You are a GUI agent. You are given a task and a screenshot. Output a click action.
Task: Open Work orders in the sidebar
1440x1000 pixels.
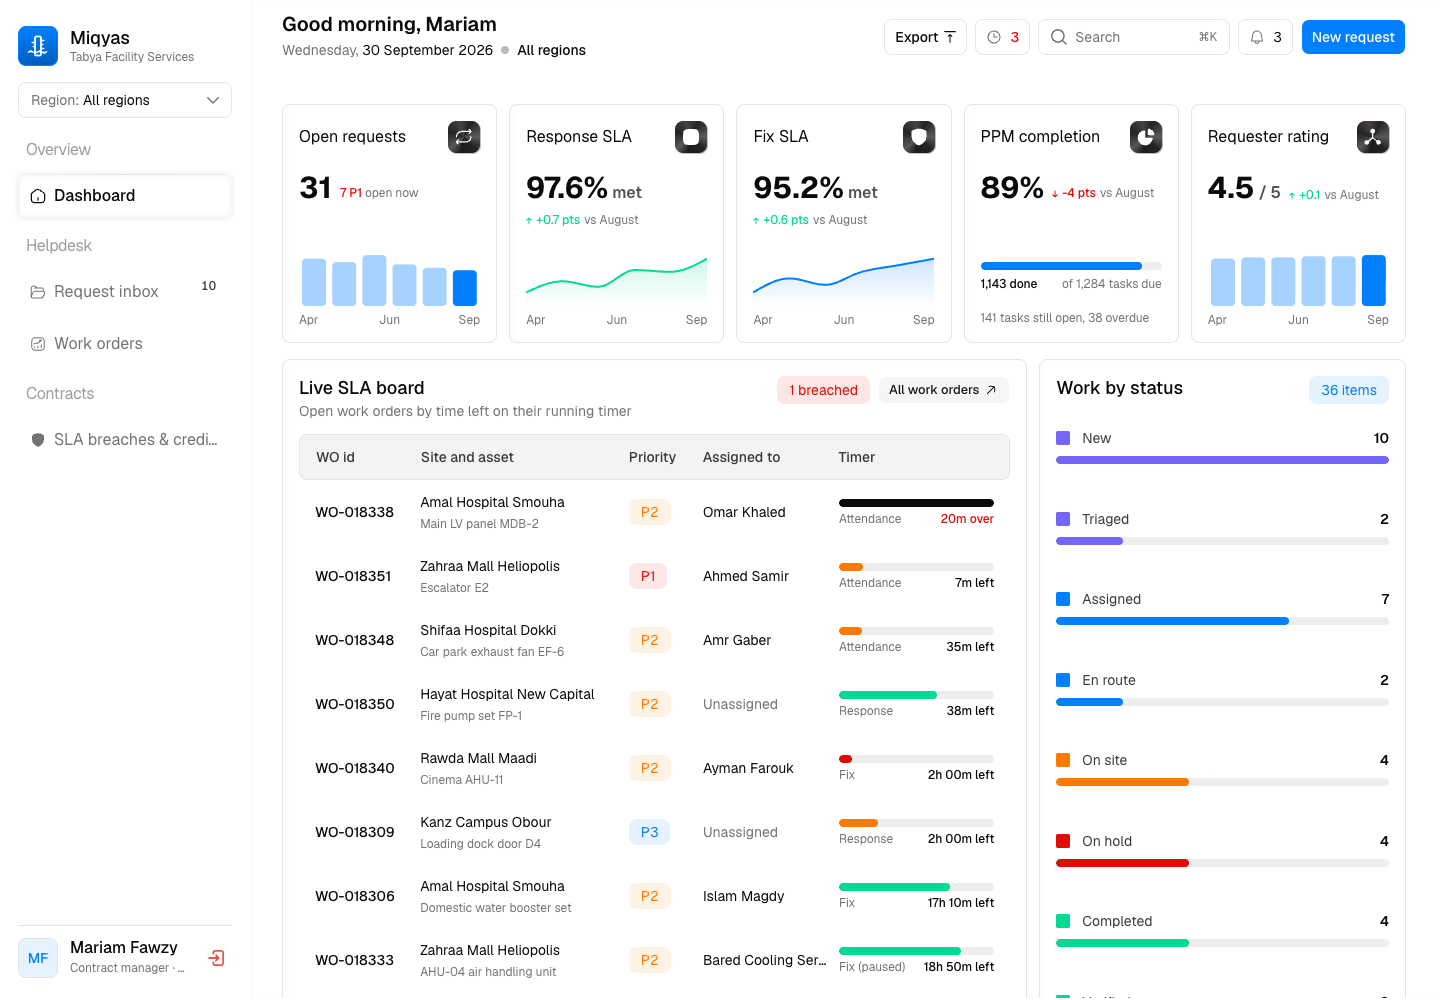(x=125, y=344)
